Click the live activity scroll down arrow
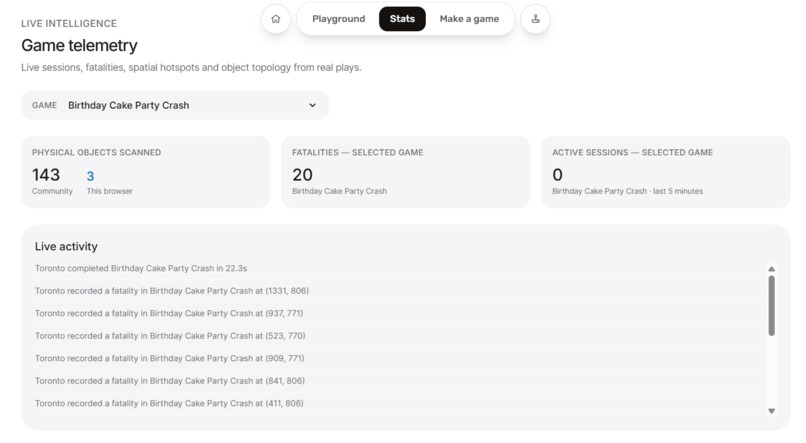Image resolution: width=806 pixels, height=443 pixels. 772,411
